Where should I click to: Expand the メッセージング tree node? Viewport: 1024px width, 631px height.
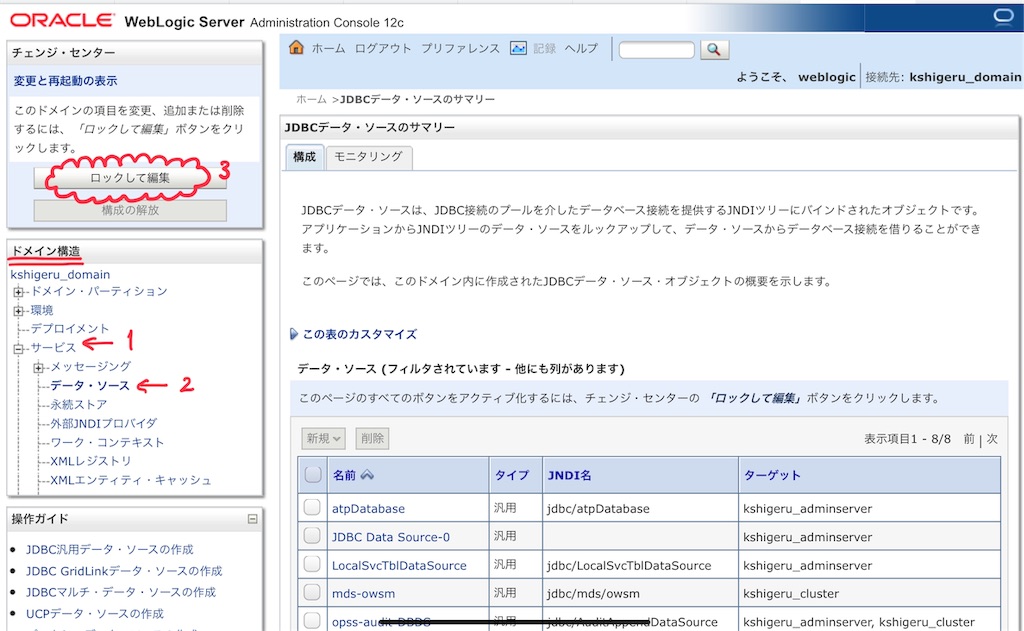[x=39, y=368]
